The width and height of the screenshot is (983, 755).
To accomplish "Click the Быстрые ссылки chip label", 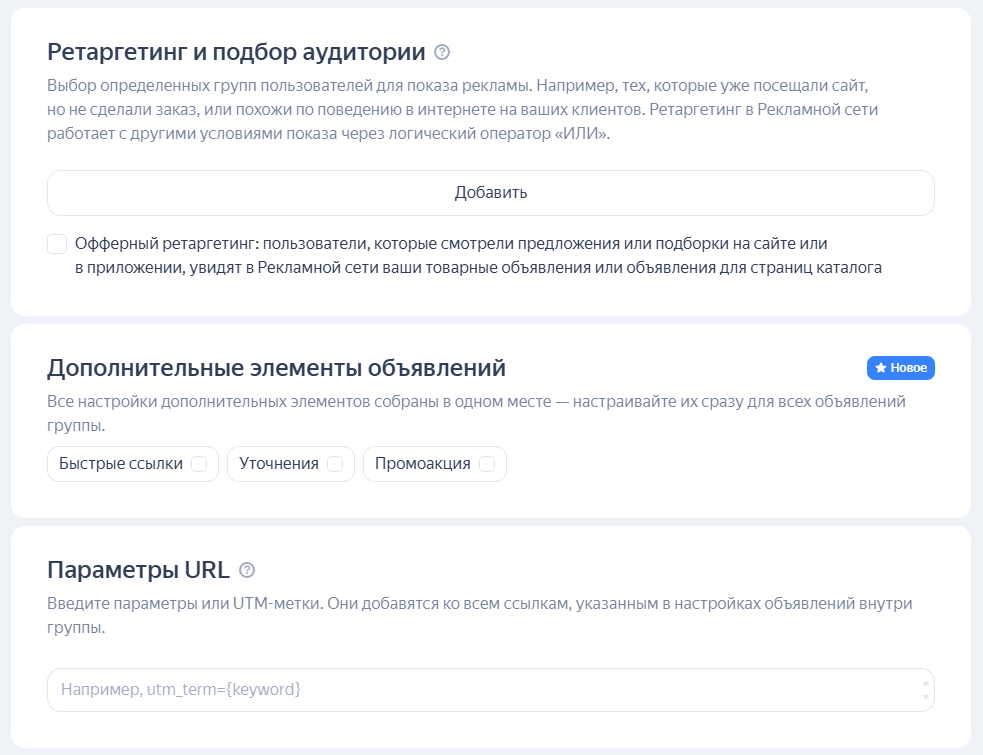I will (x=121, y=464).
